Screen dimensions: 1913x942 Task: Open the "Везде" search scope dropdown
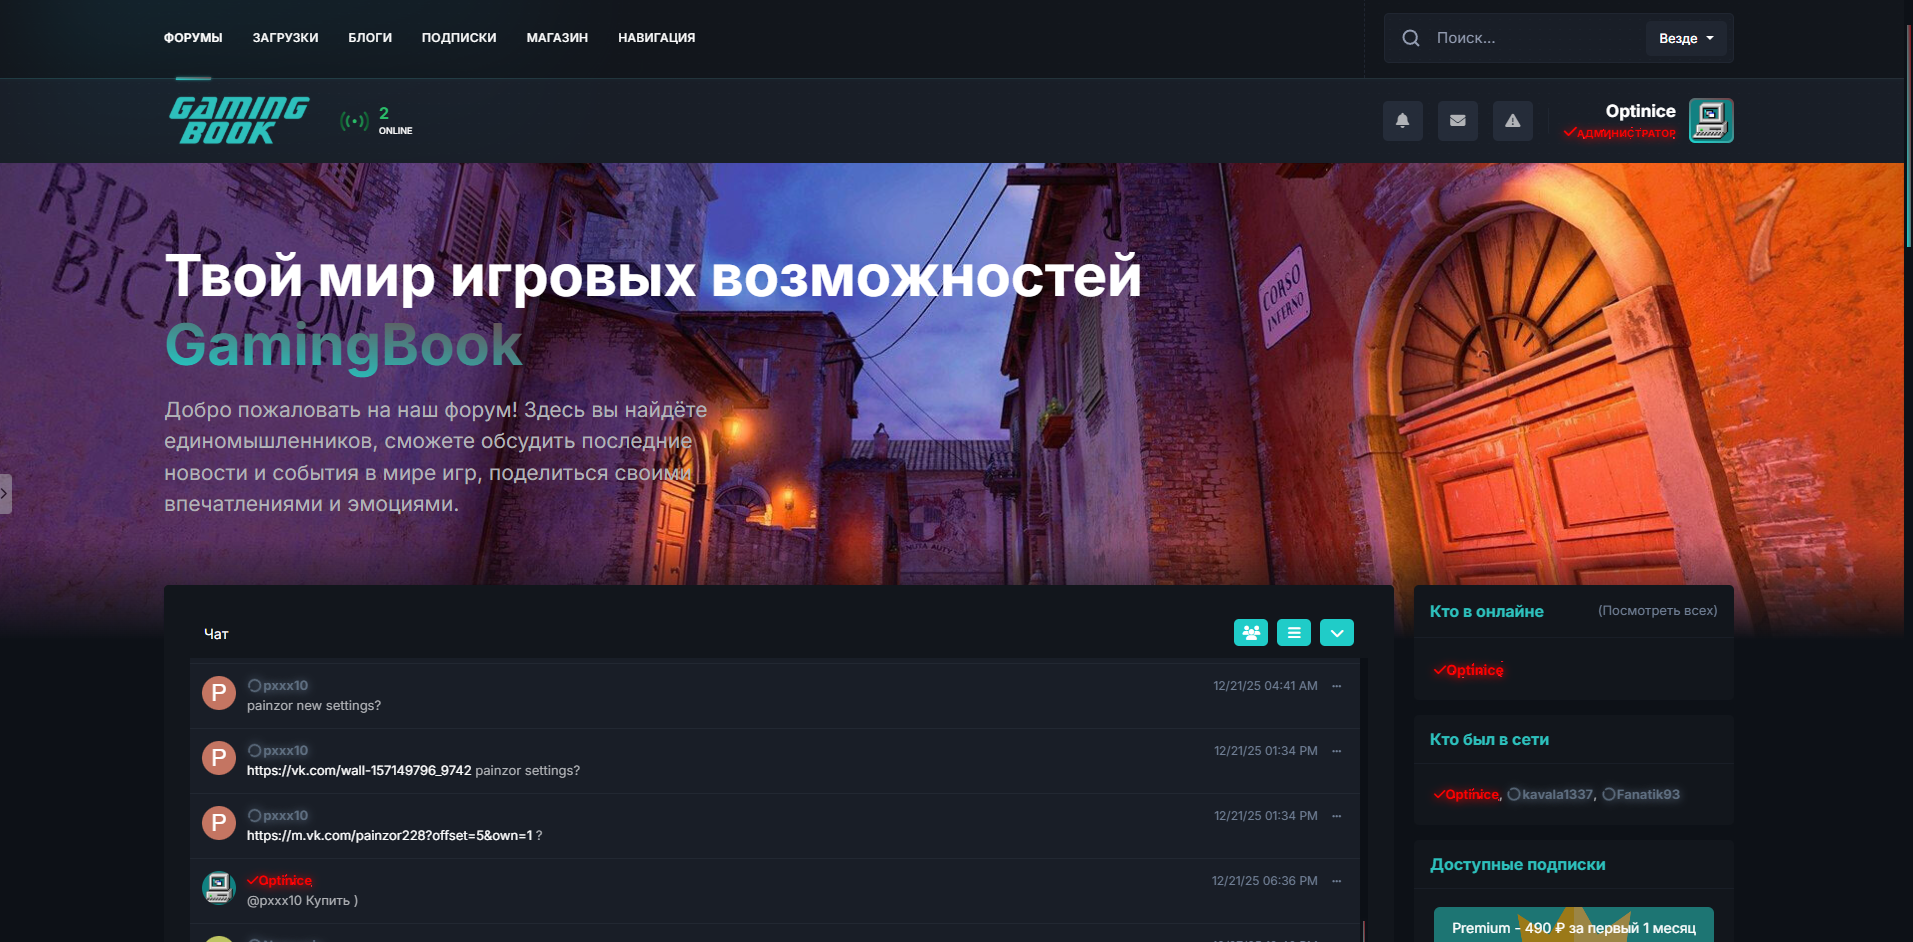(1685, 38)
